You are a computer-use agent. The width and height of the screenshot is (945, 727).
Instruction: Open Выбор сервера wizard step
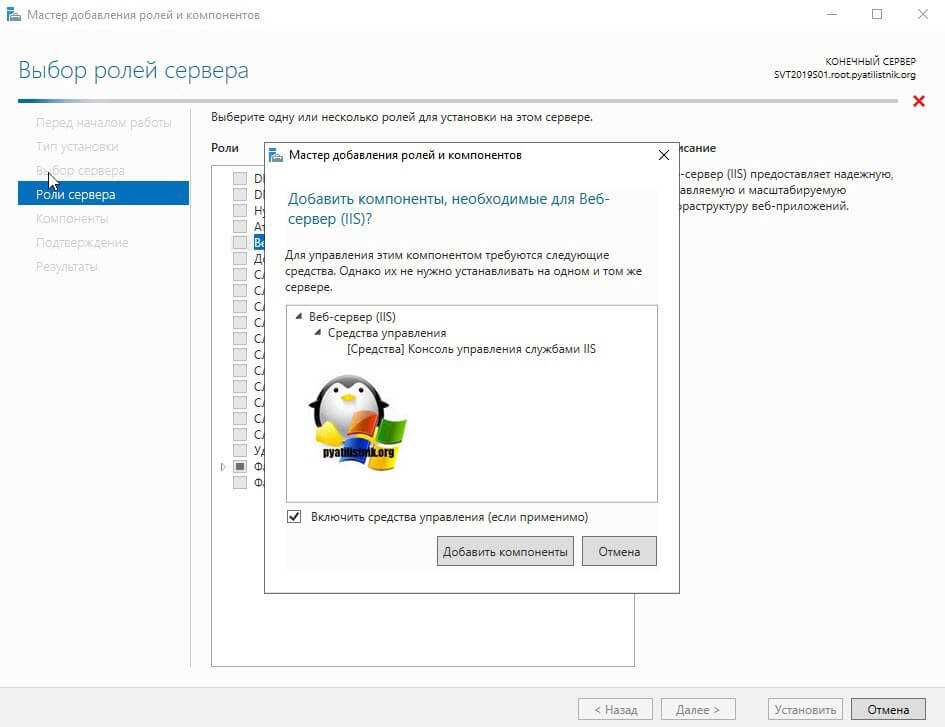[x=80, y=171]
